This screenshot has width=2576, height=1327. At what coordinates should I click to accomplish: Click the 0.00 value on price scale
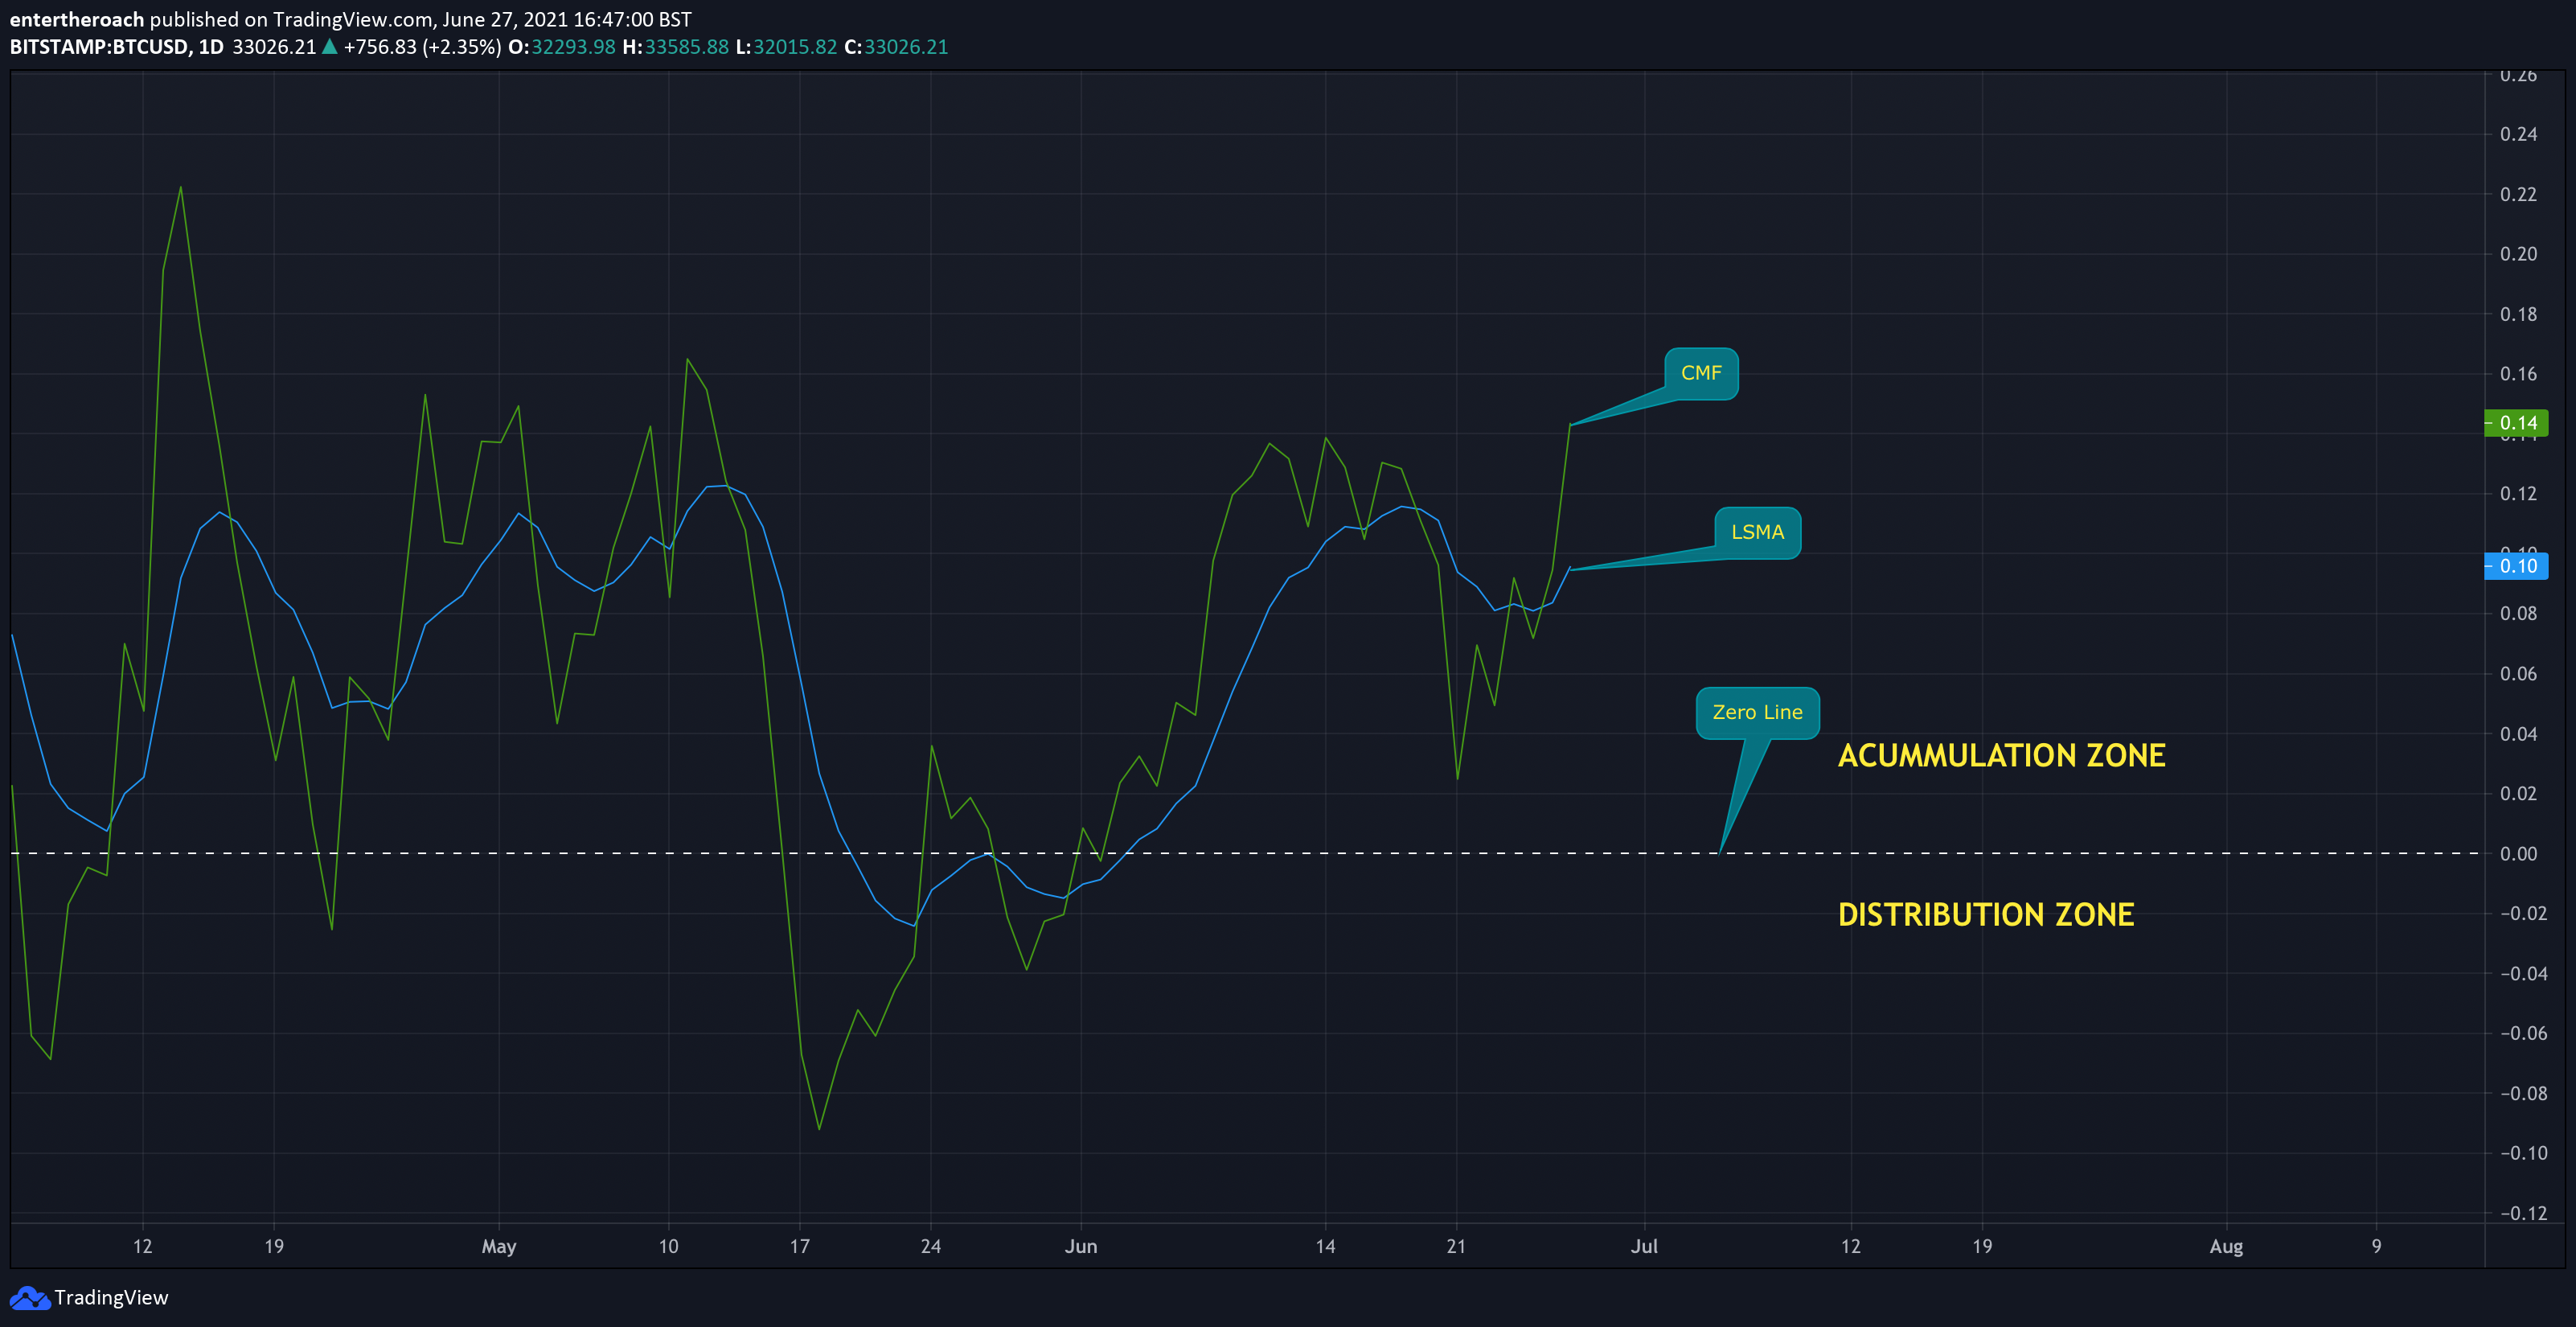click(2518, 854)
